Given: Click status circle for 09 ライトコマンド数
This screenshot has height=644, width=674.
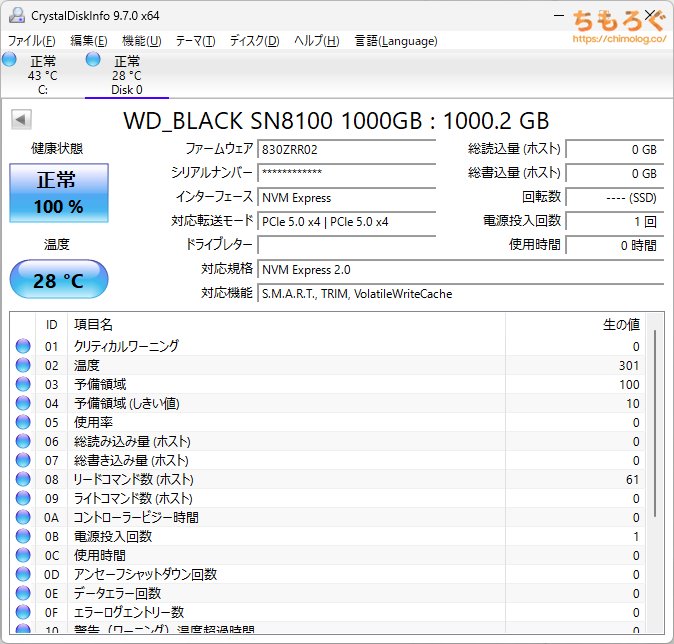Looking at the screenshot, I should (x=23, y=498).
